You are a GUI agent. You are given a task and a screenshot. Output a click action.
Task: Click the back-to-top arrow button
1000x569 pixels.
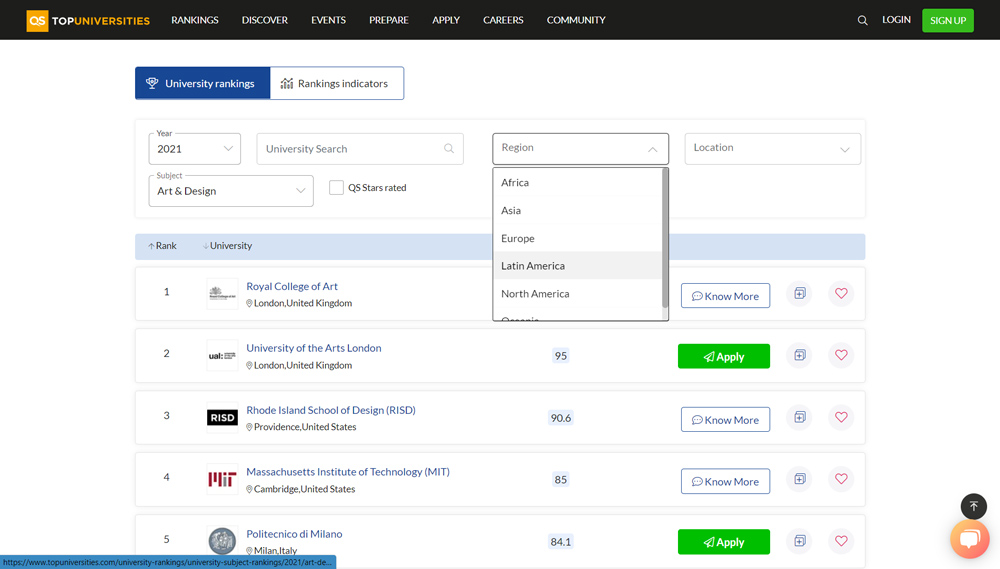click(x=974, y=506)
